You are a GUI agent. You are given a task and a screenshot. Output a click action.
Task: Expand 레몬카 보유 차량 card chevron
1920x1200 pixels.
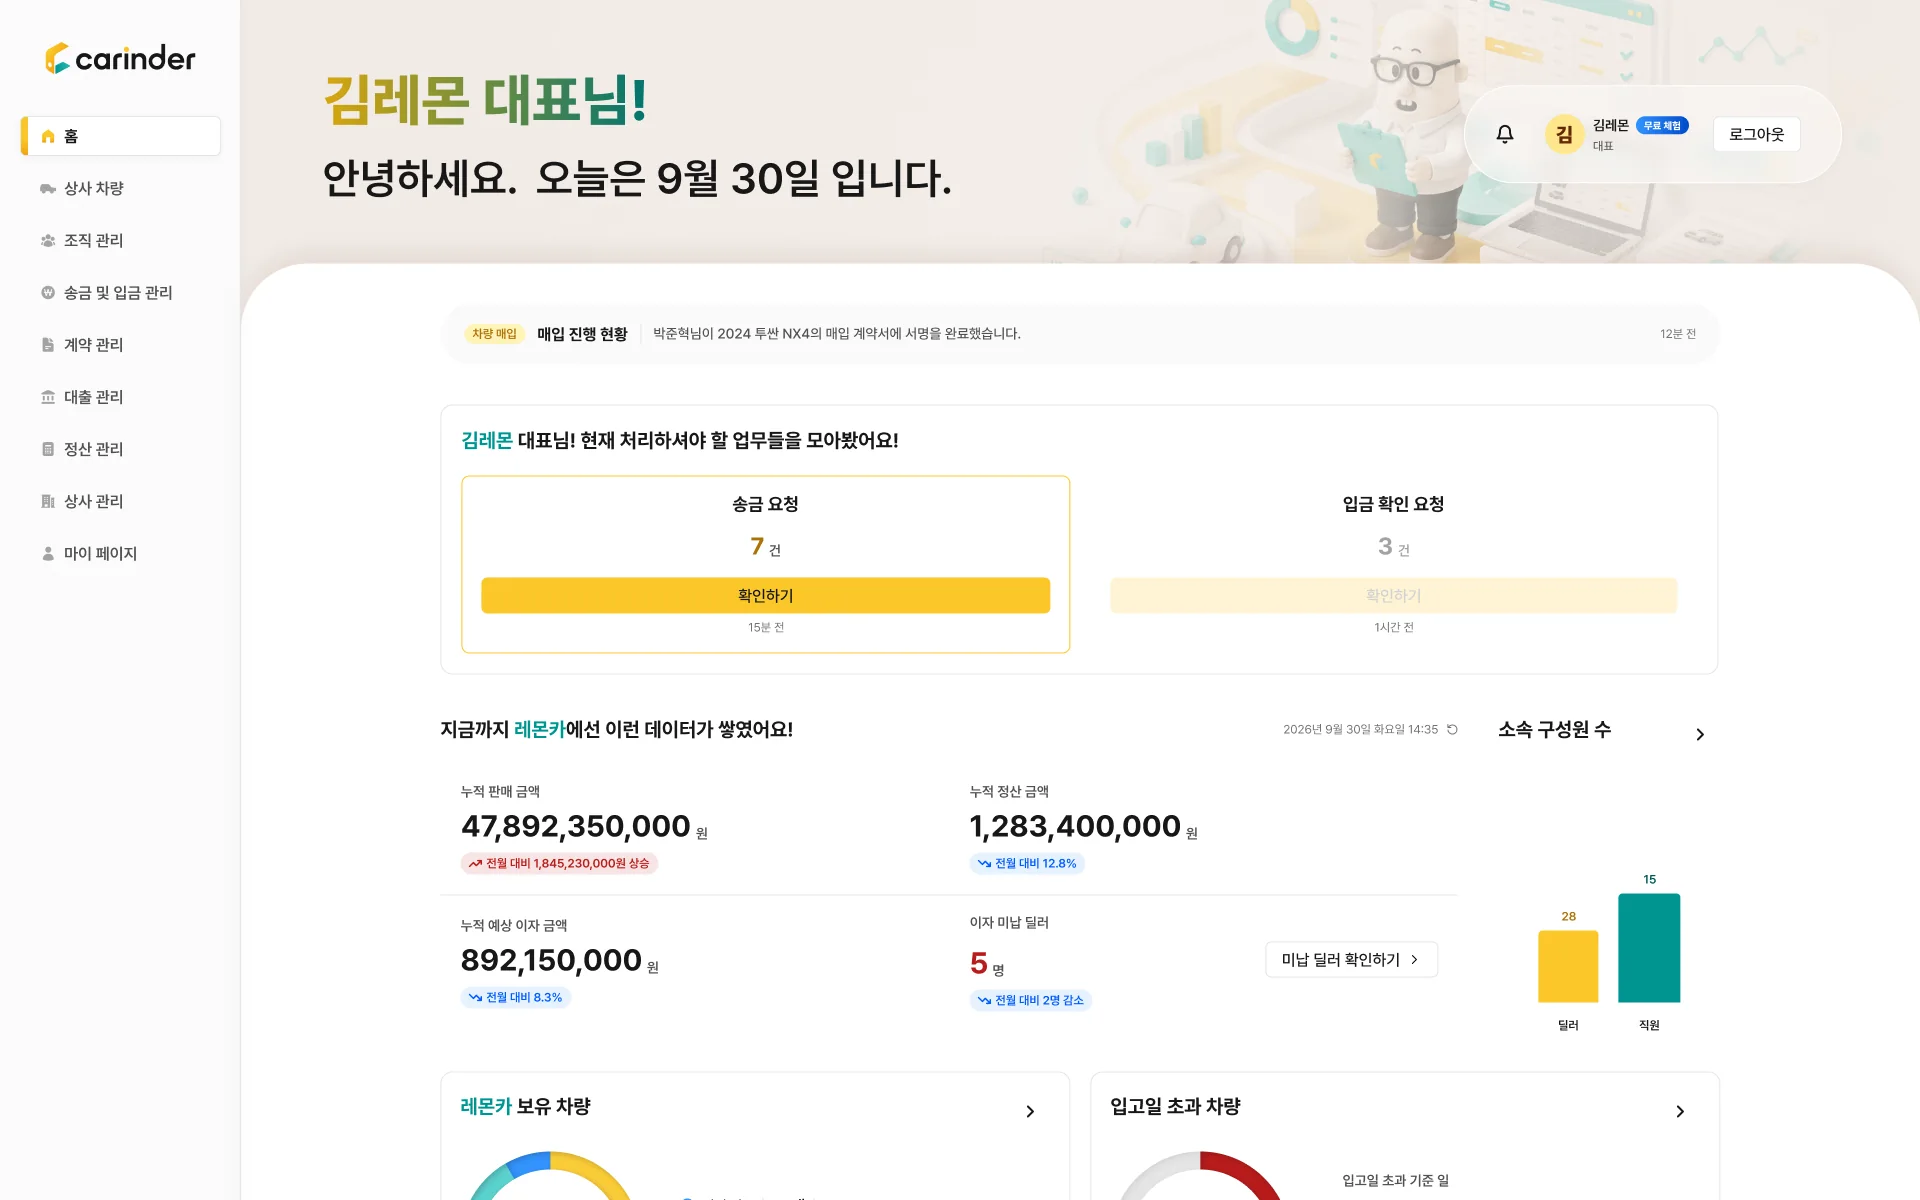pyautogui.click(x=1030, y=1111)
